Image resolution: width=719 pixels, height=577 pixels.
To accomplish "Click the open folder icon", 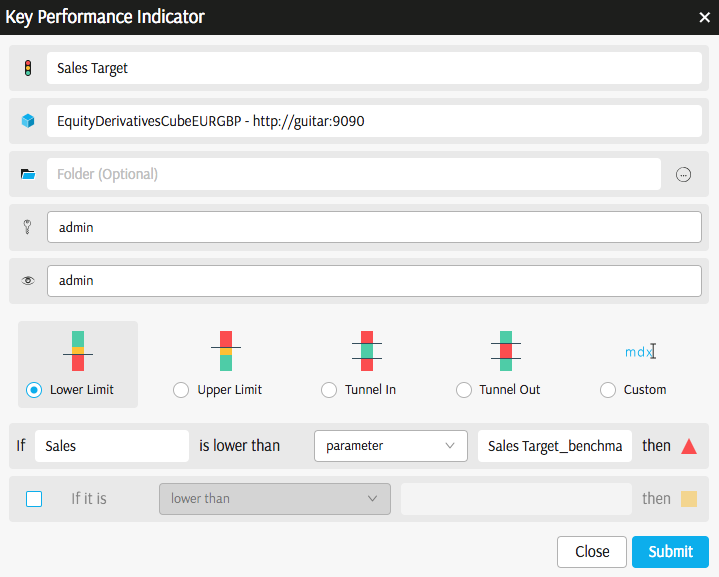I will click(28, 174).
